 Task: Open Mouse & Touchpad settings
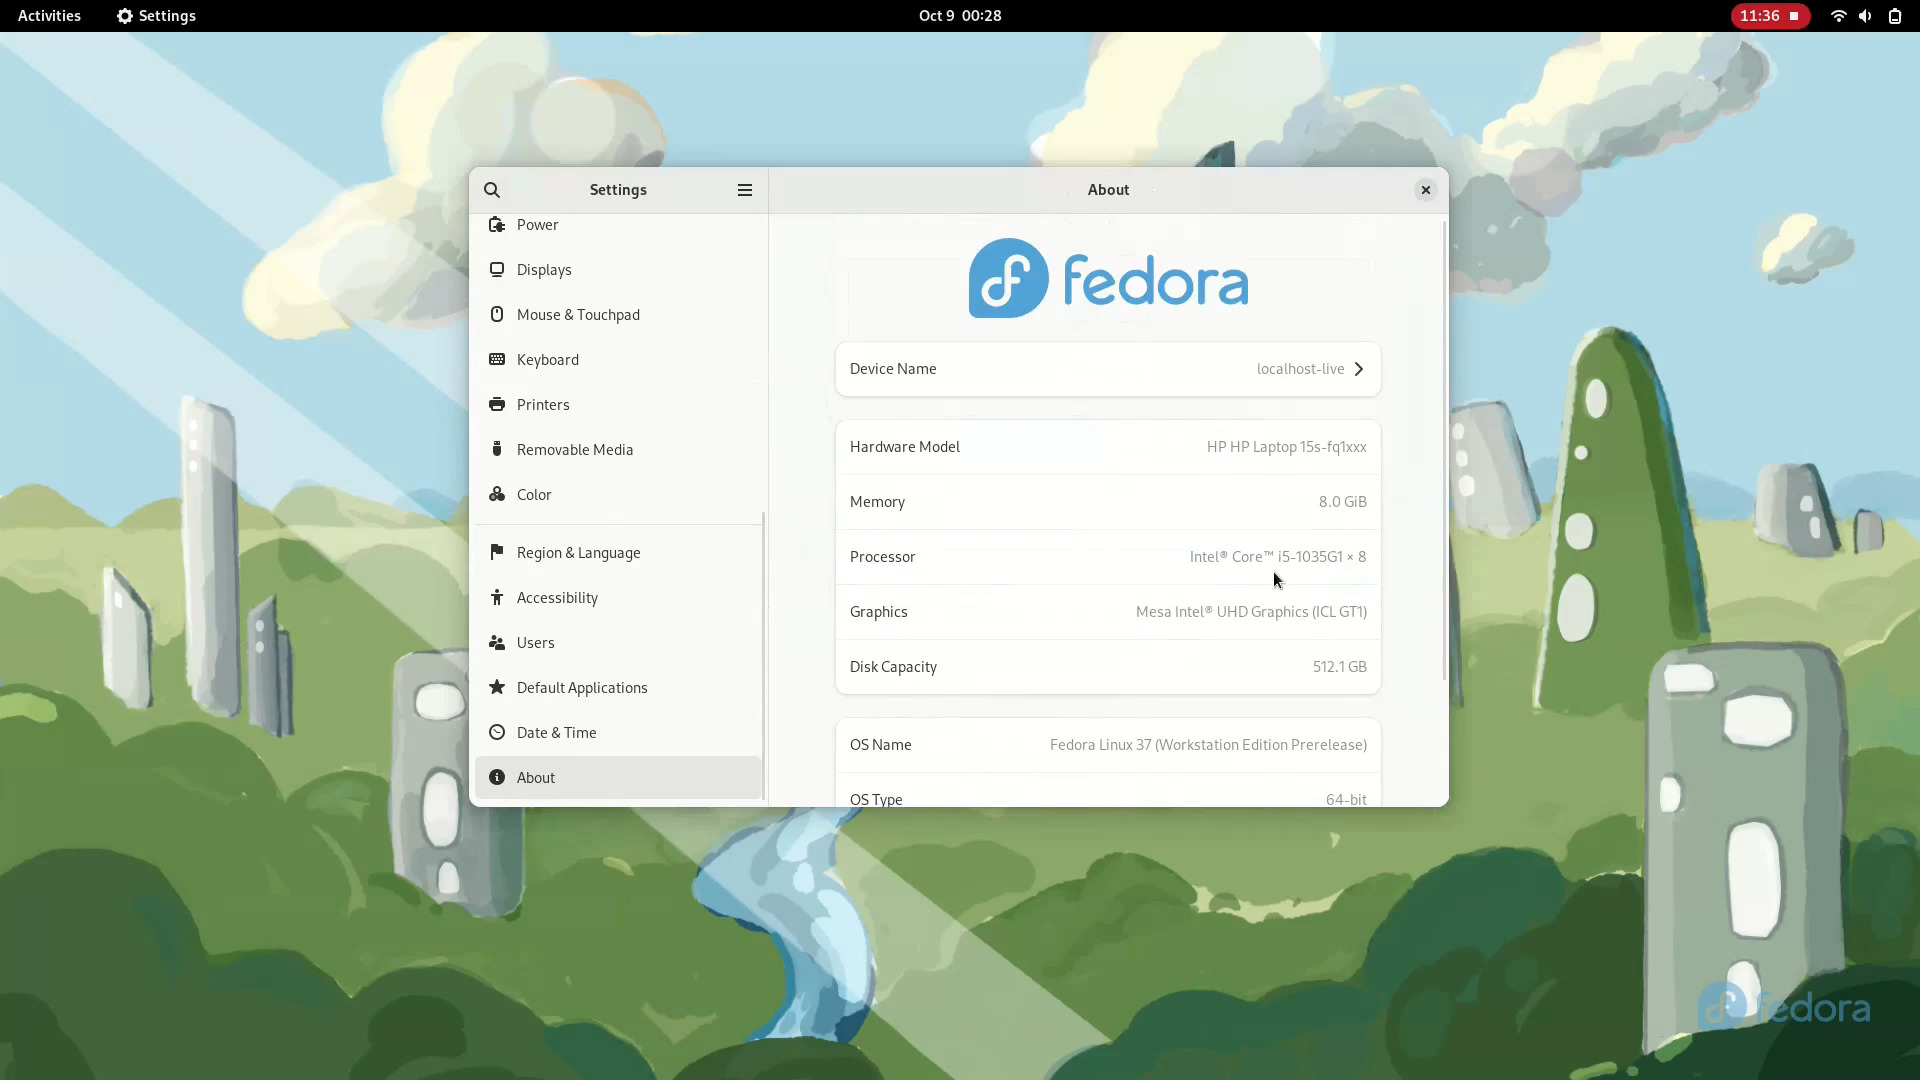point(578,314)
